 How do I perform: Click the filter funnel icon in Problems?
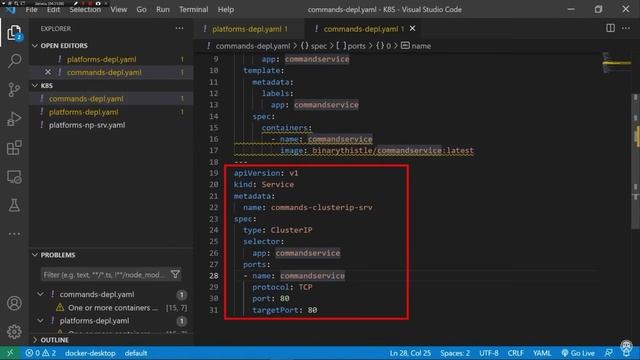point(176,274)
